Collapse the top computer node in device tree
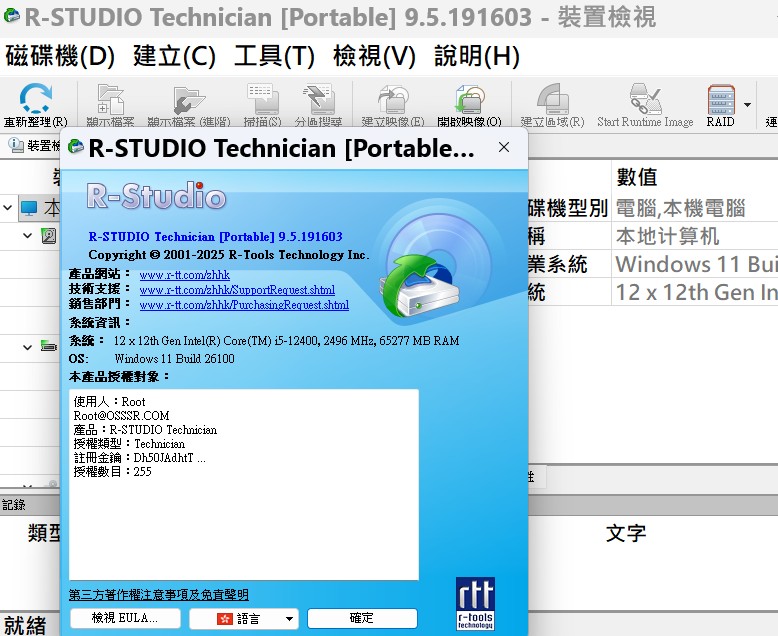This screenshot has width=778, height=636. 8,208
